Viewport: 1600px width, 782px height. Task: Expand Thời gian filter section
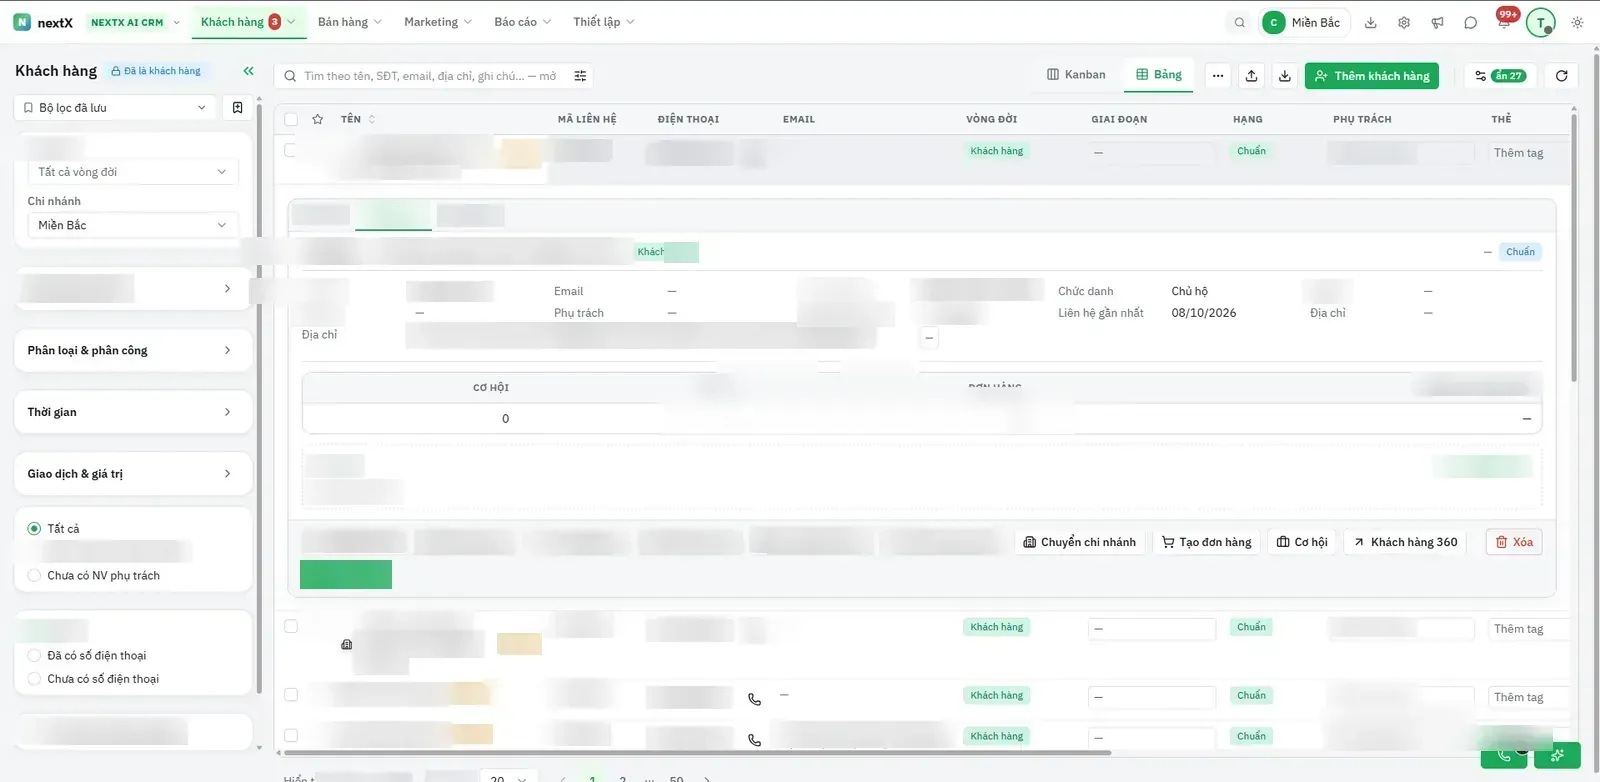click(133, 412)
